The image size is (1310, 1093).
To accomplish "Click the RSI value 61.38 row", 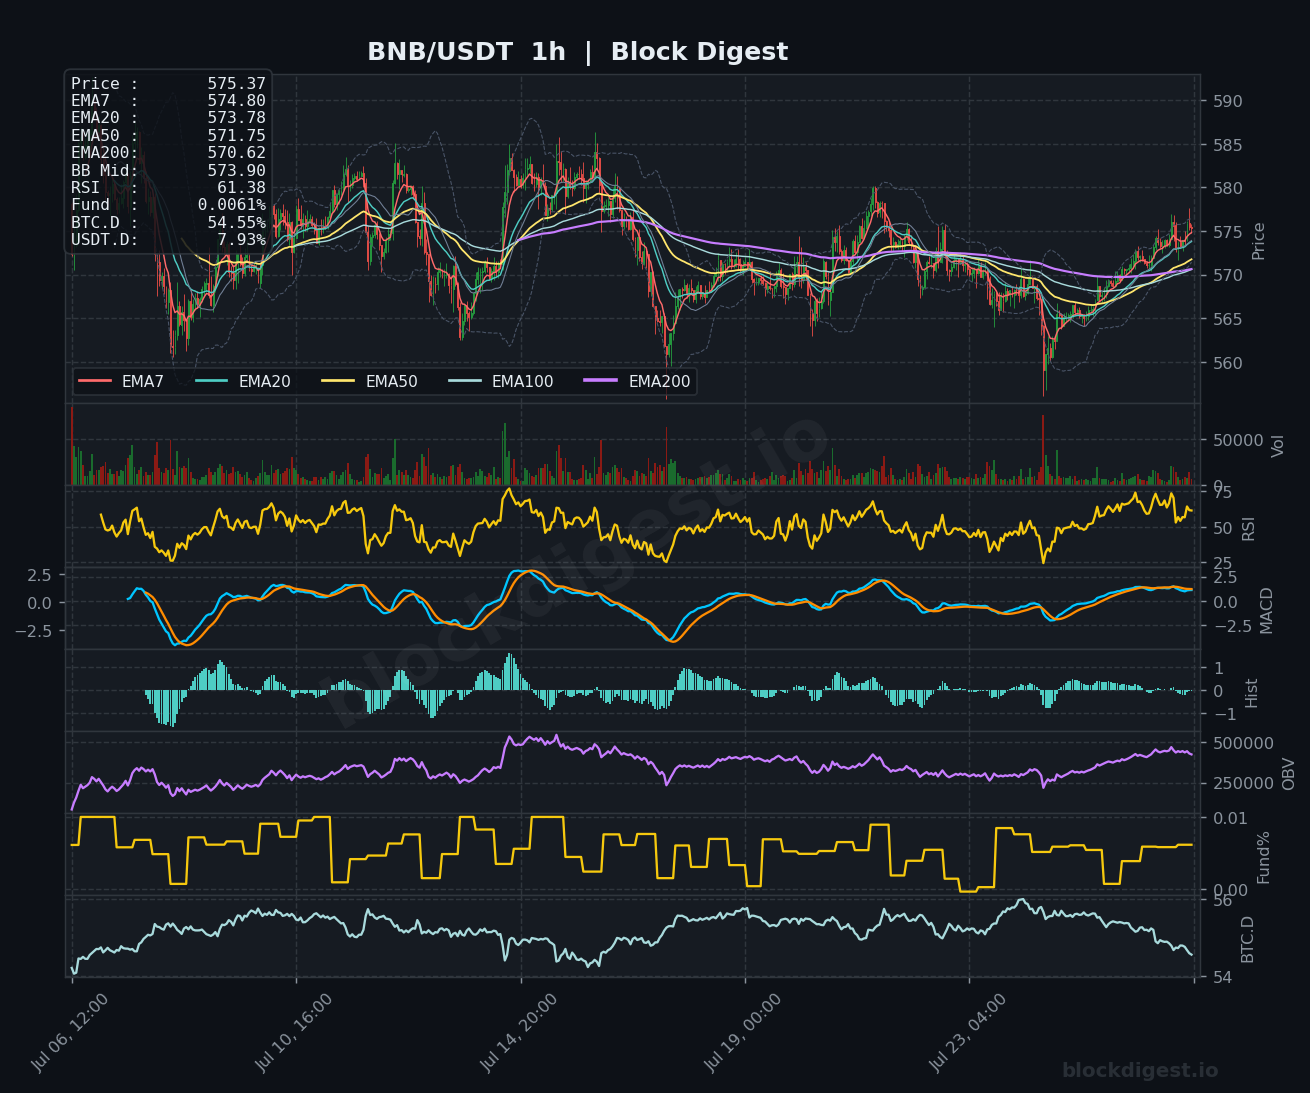I will [x=168, y=188].
